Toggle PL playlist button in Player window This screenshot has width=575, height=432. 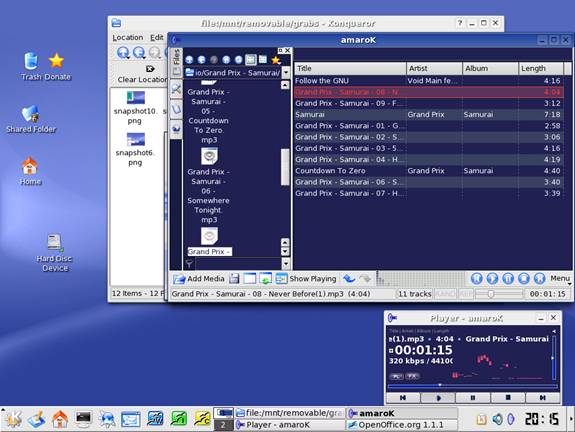point(396,376)
